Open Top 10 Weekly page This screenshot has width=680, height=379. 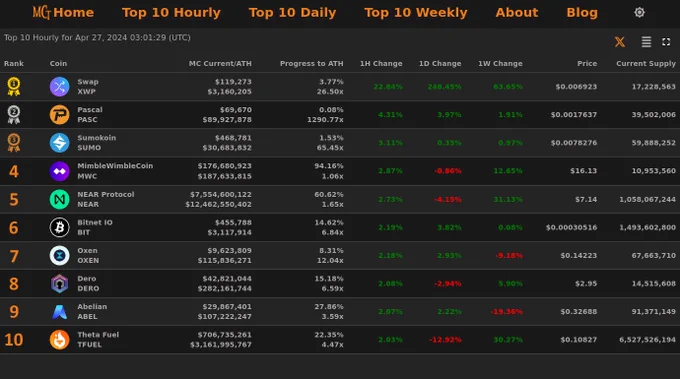tap(416, 13)
